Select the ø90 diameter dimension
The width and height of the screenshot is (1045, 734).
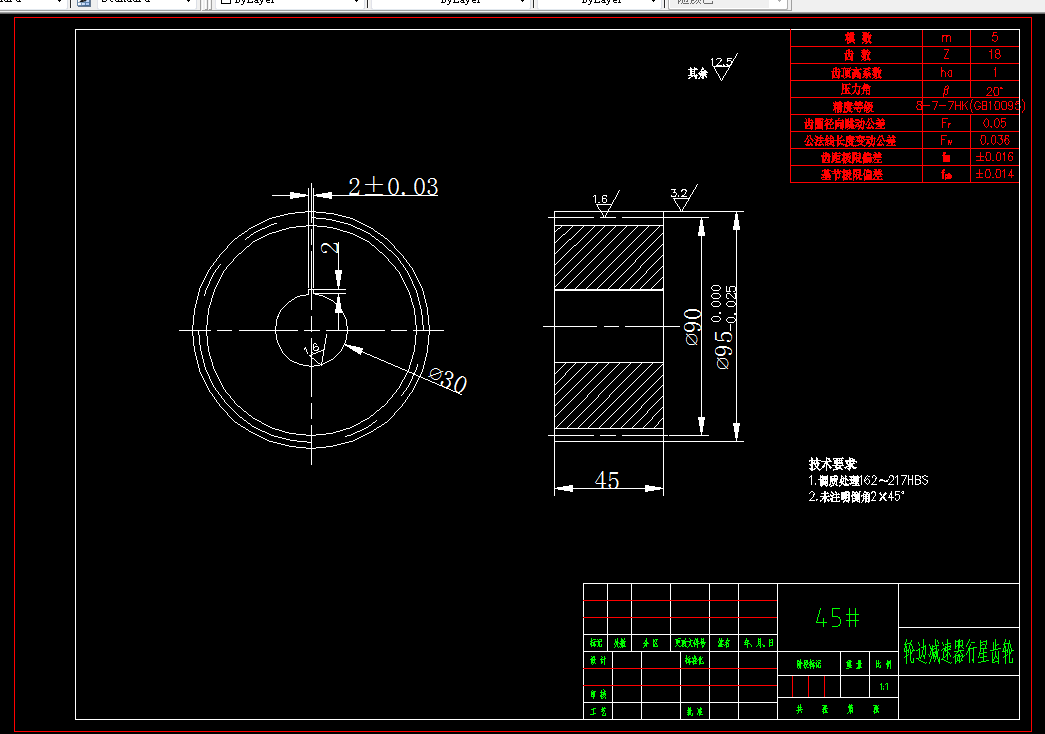[692, 327]
